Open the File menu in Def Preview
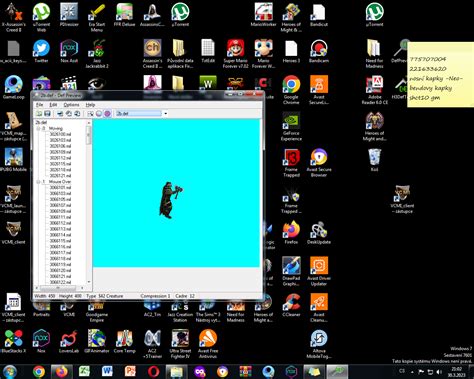 (x=39, y=105)
